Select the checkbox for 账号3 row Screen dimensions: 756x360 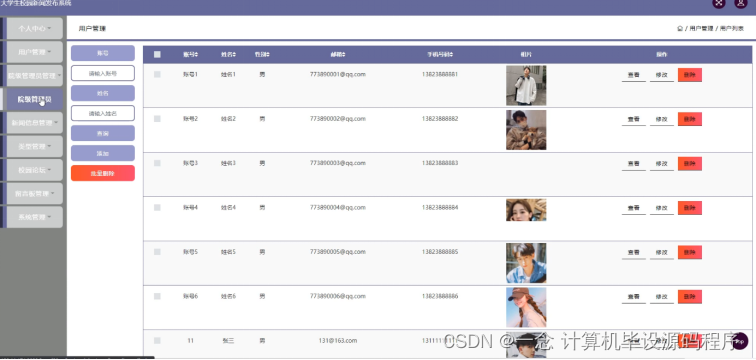[157, 163]
